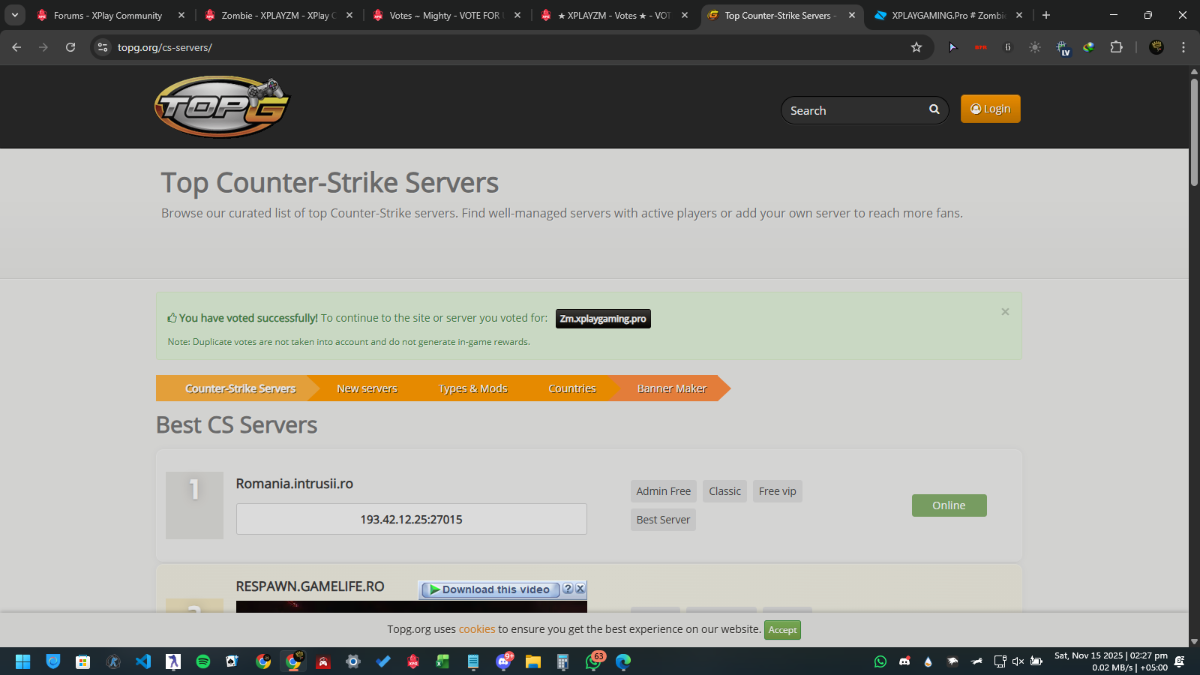Open the Chrome extensions puzzle icon
Image resolution: width=1200 pixels, height=675 pixels.
pyautogui.click(x=1116, y=47)
